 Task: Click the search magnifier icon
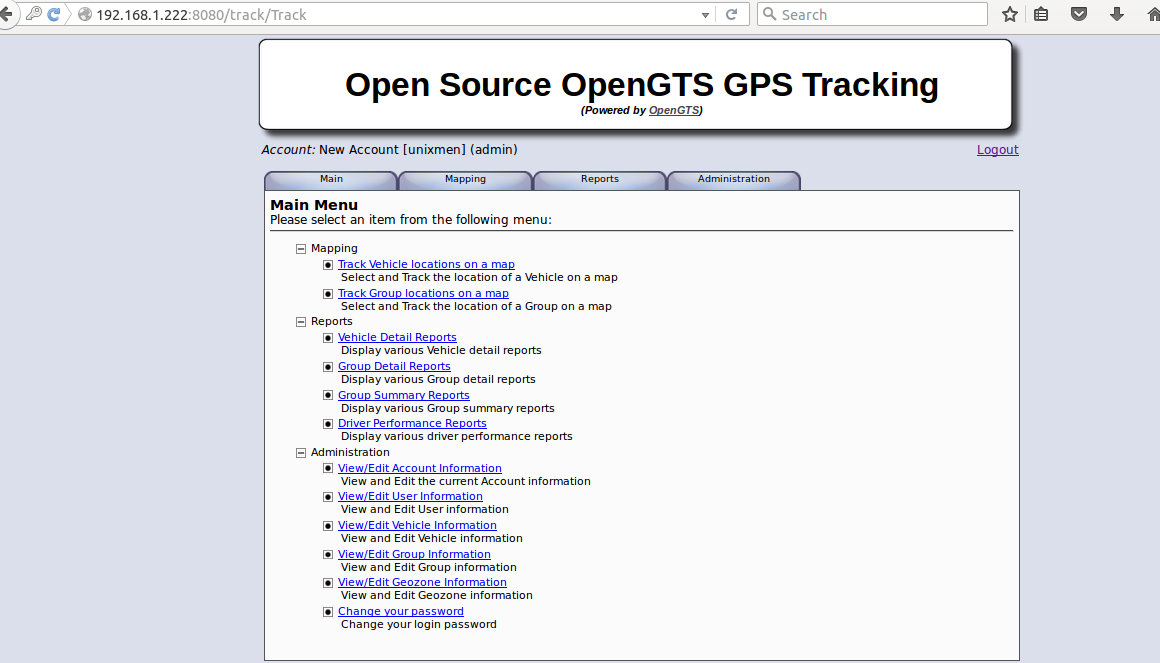769,14
